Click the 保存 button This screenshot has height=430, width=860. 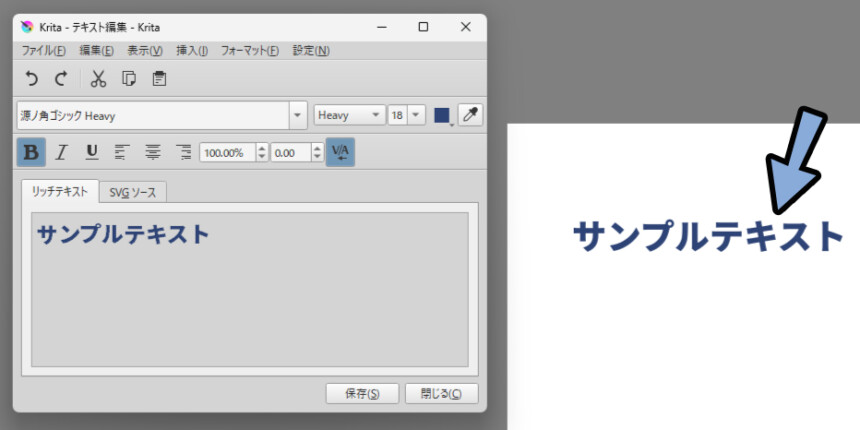362,394
